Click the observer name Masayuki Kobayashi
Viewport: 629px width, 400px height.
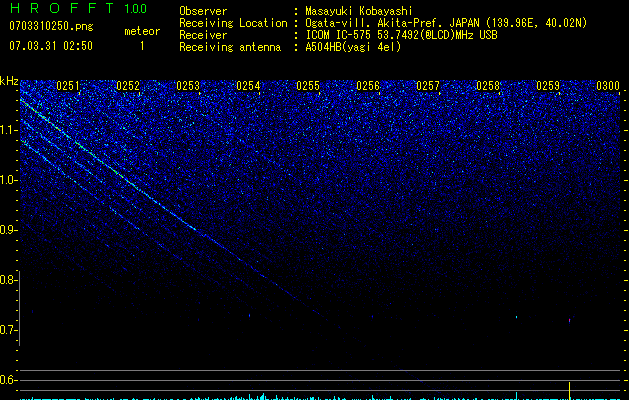tap(359, 11)
